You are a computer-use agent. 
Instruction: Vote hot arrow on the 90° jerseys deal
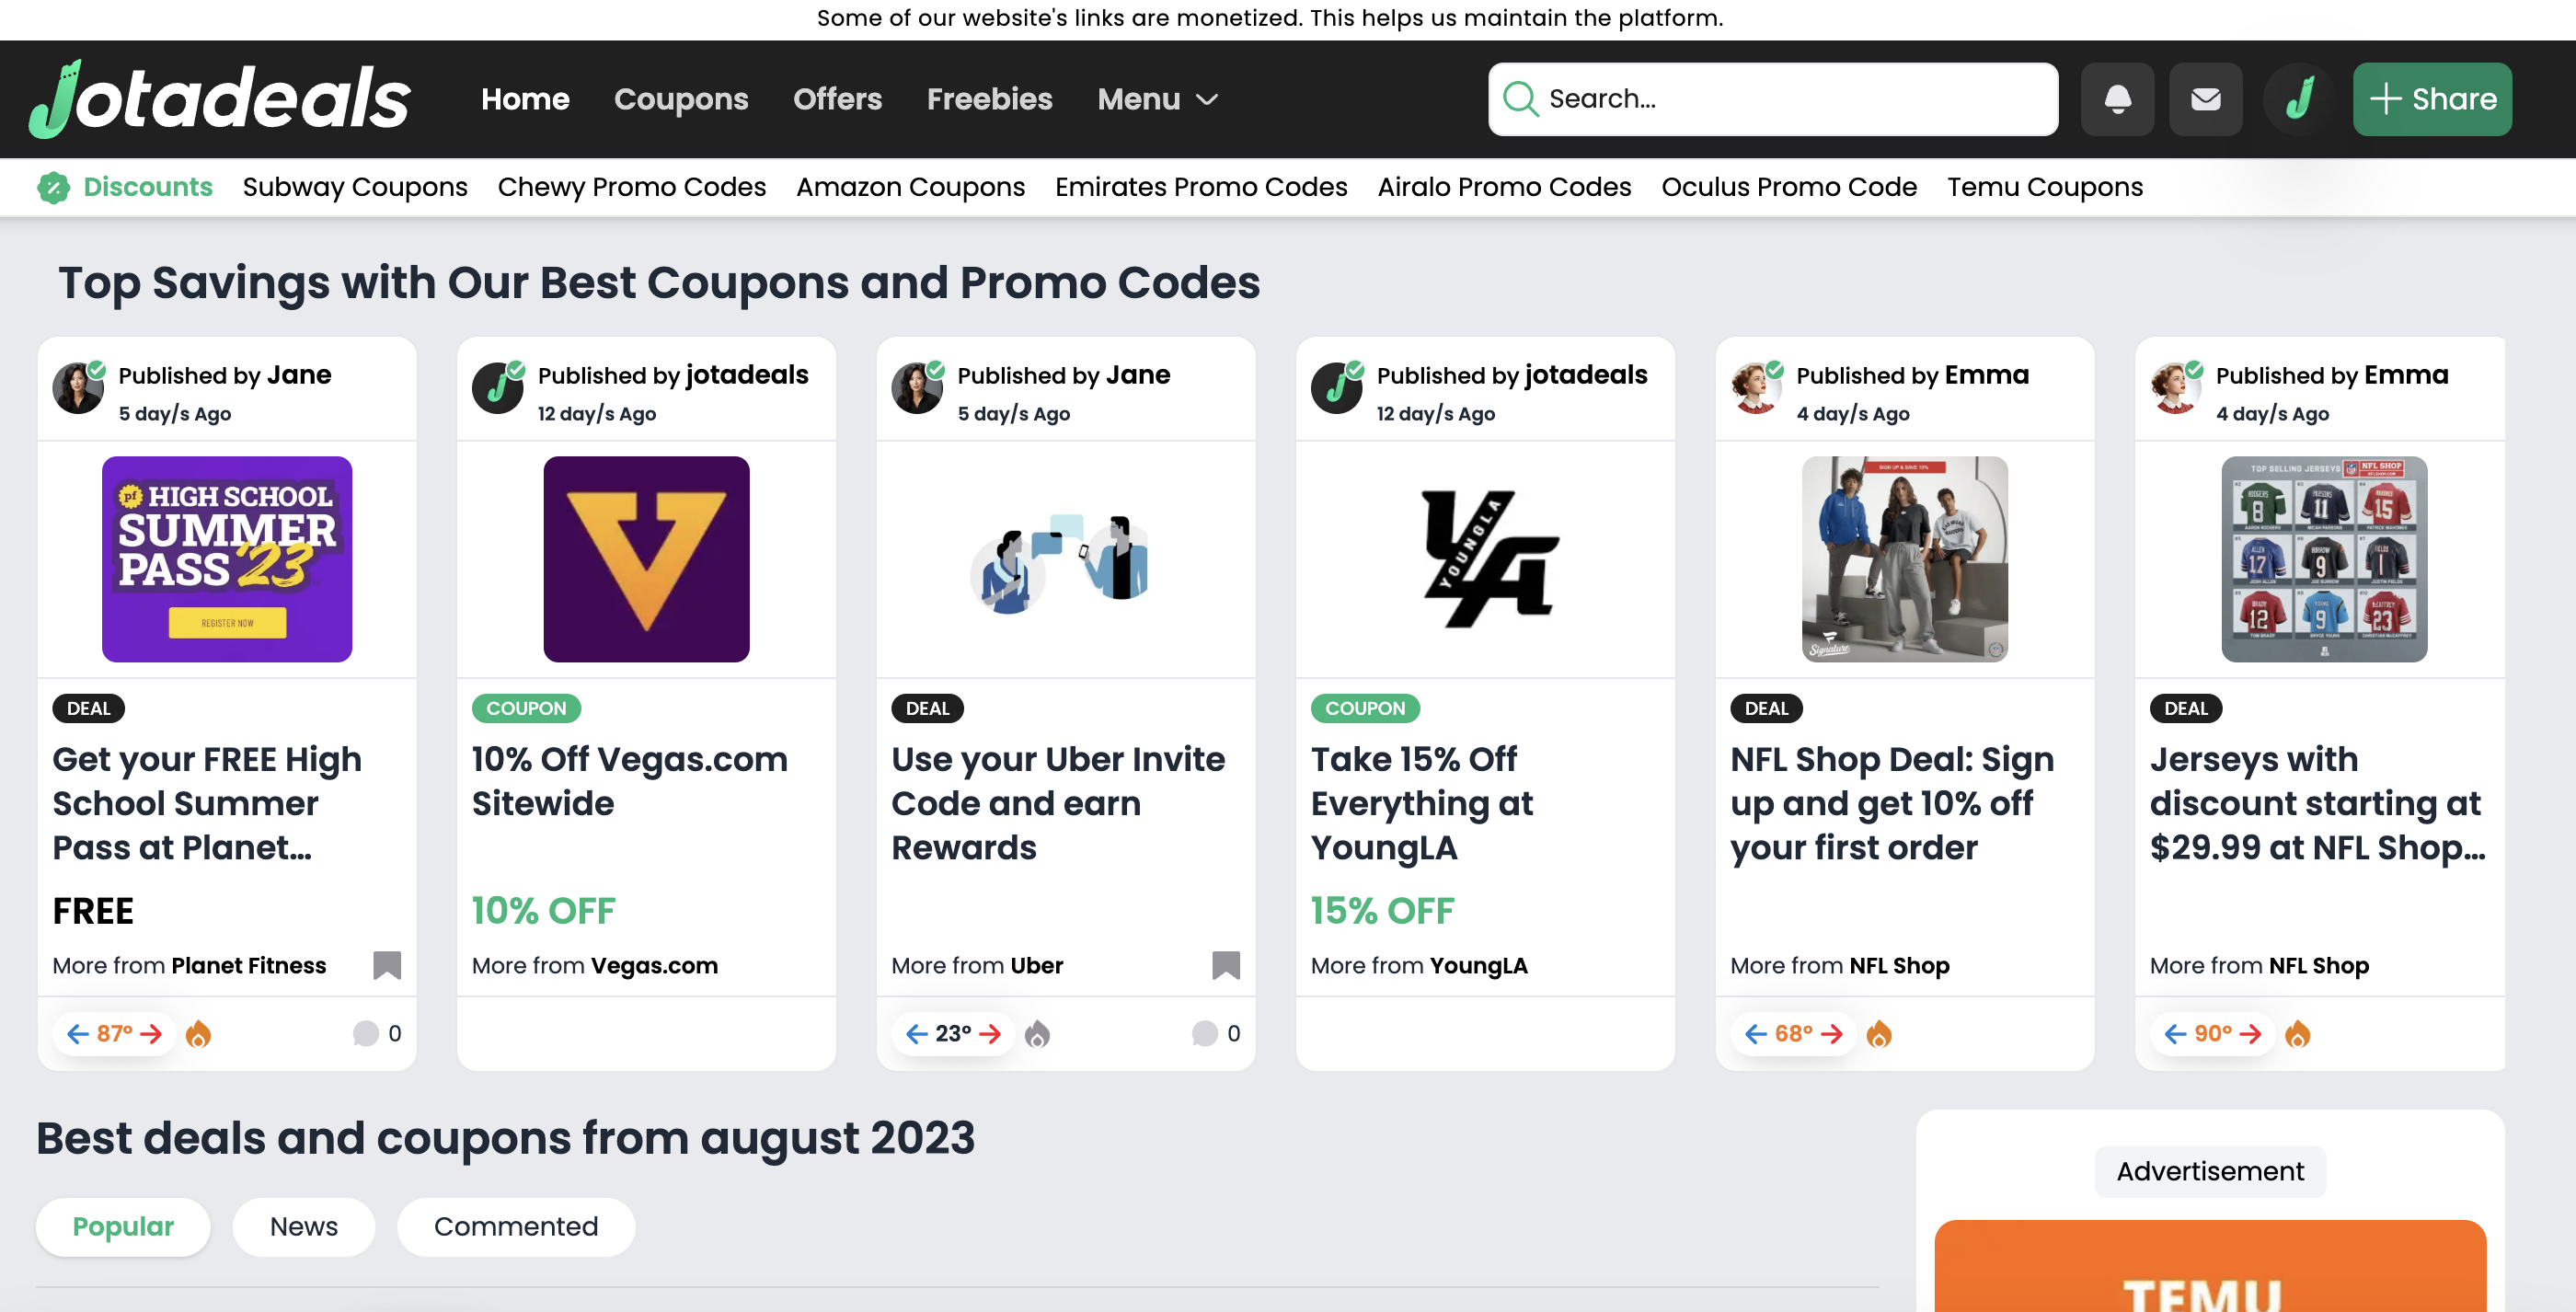[x=2251, y=1033]
